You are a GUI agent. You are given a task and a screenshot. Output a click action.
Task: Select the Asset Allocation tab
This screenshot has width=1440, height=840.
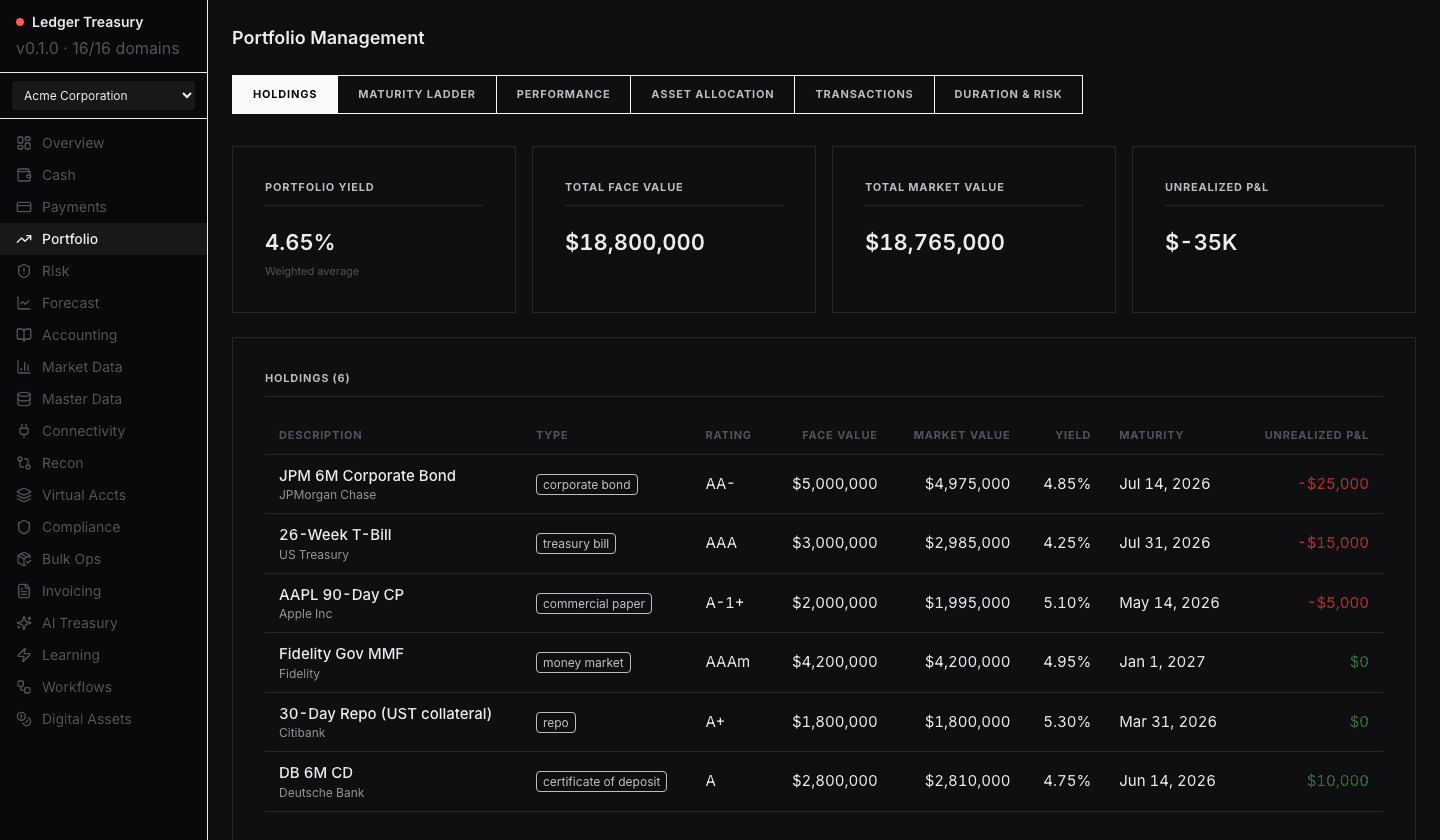[x=712, y=94]
